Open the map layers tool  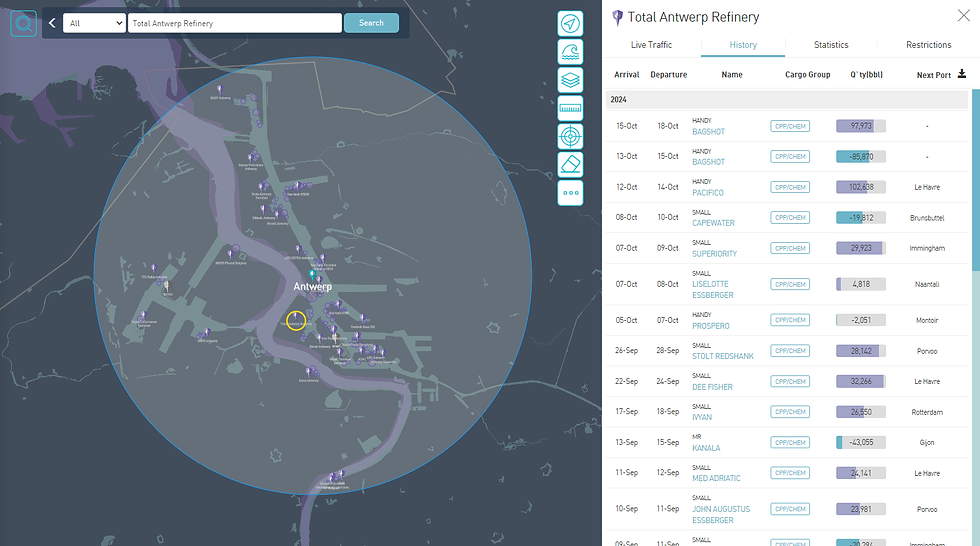(x=570, y=80)
